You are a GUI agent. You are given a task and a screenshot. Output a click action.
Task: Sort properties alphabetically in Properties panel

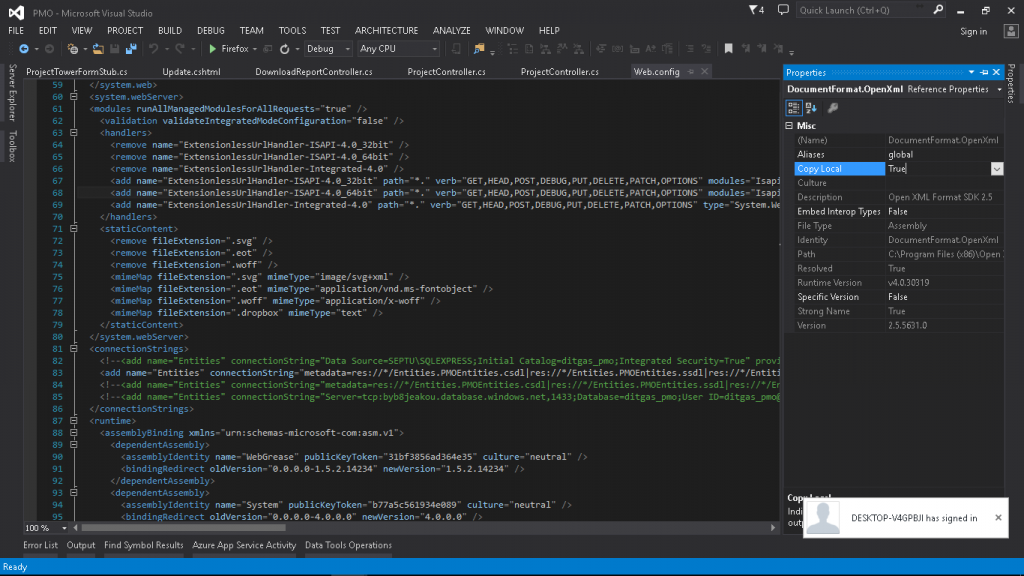(x=811, y=108)
